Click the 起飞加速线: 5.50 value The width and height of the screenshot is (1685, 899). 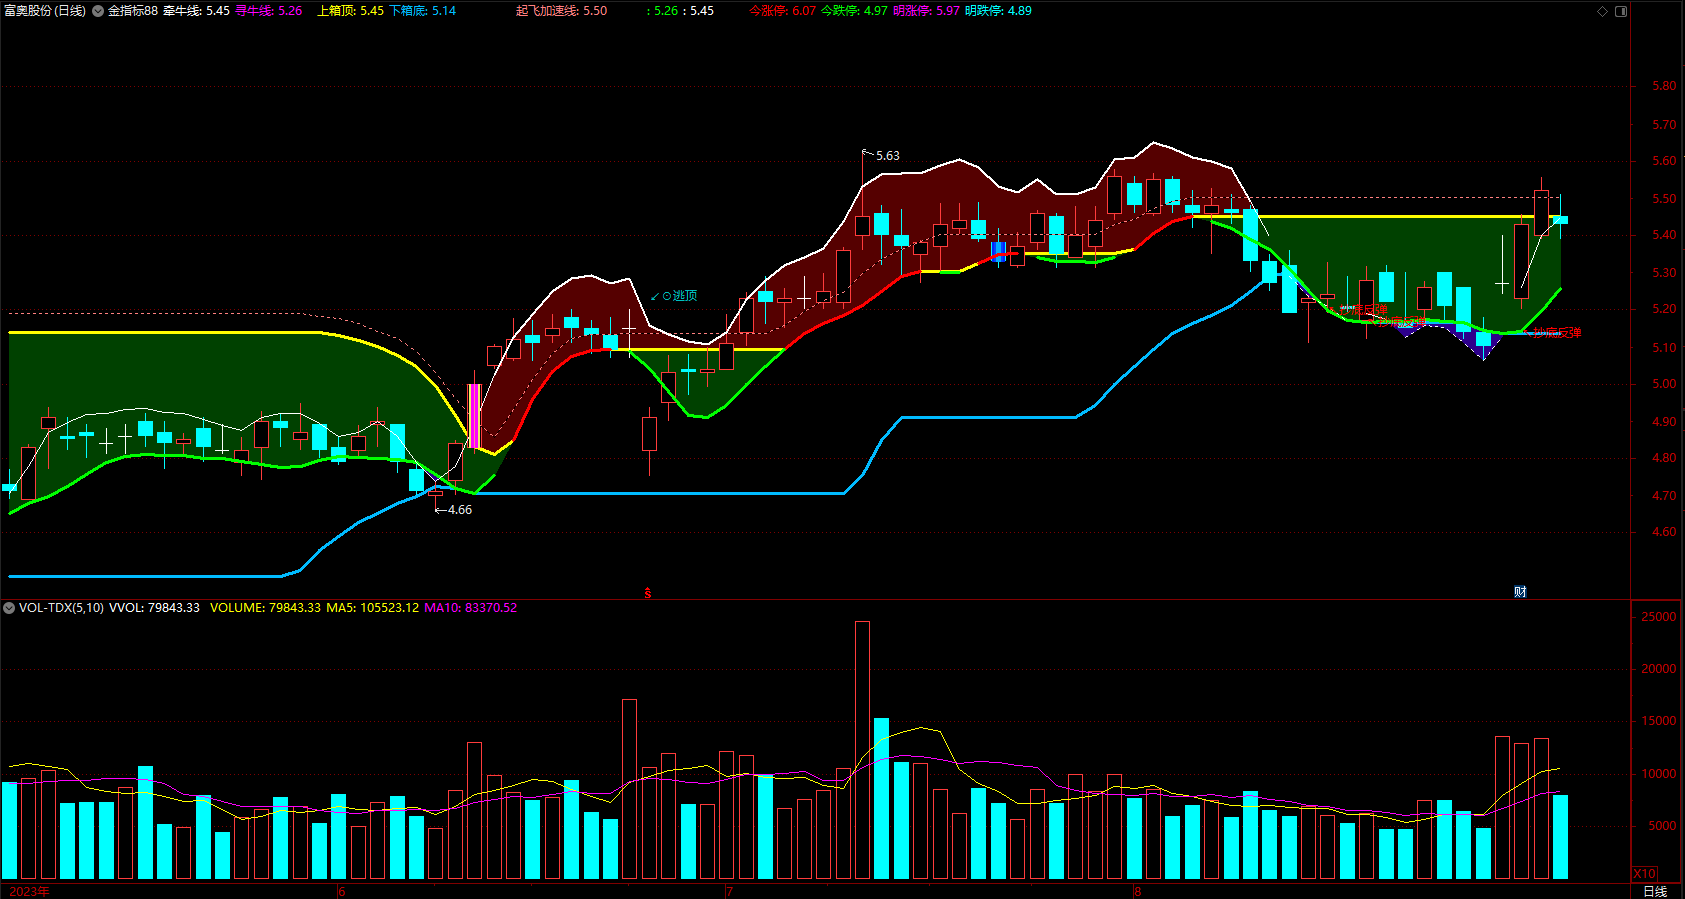tap(562, 11)
